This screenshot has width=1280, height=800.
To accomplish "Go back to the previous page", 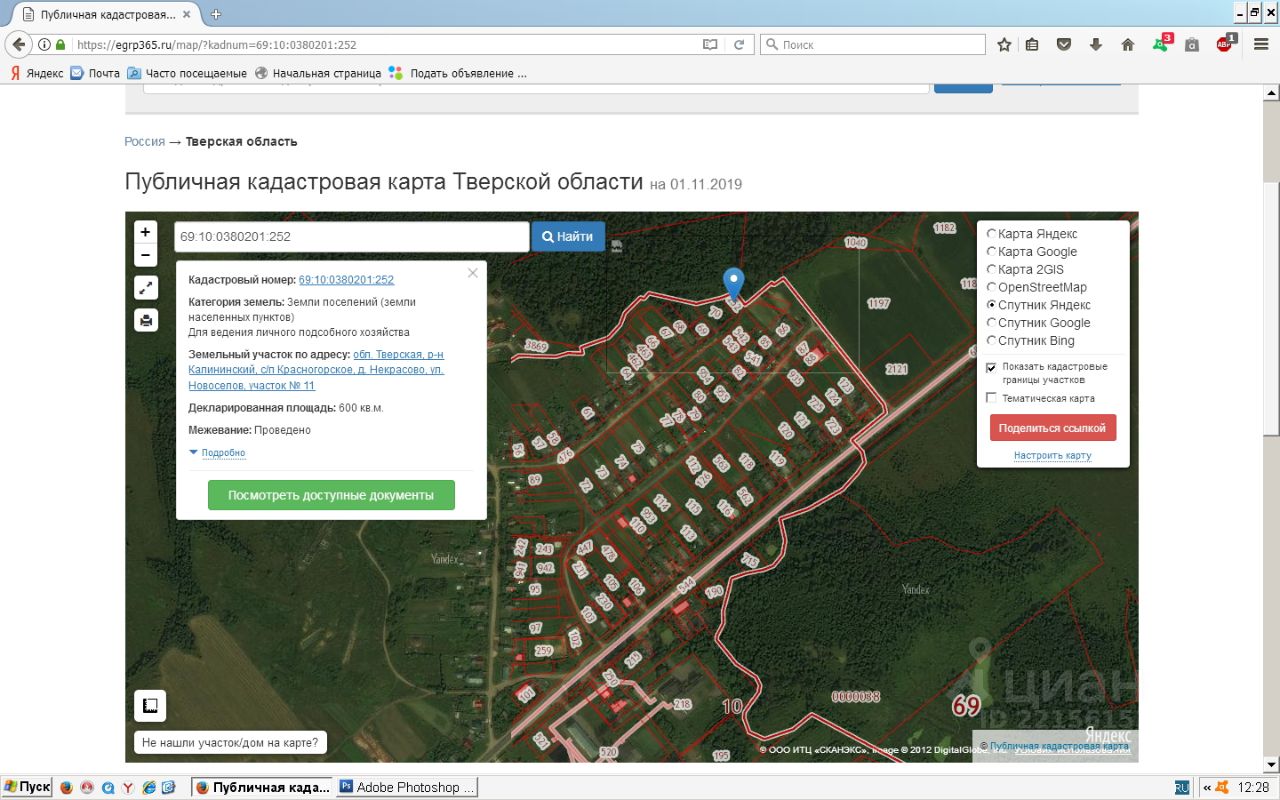I will tap(18, 44).
